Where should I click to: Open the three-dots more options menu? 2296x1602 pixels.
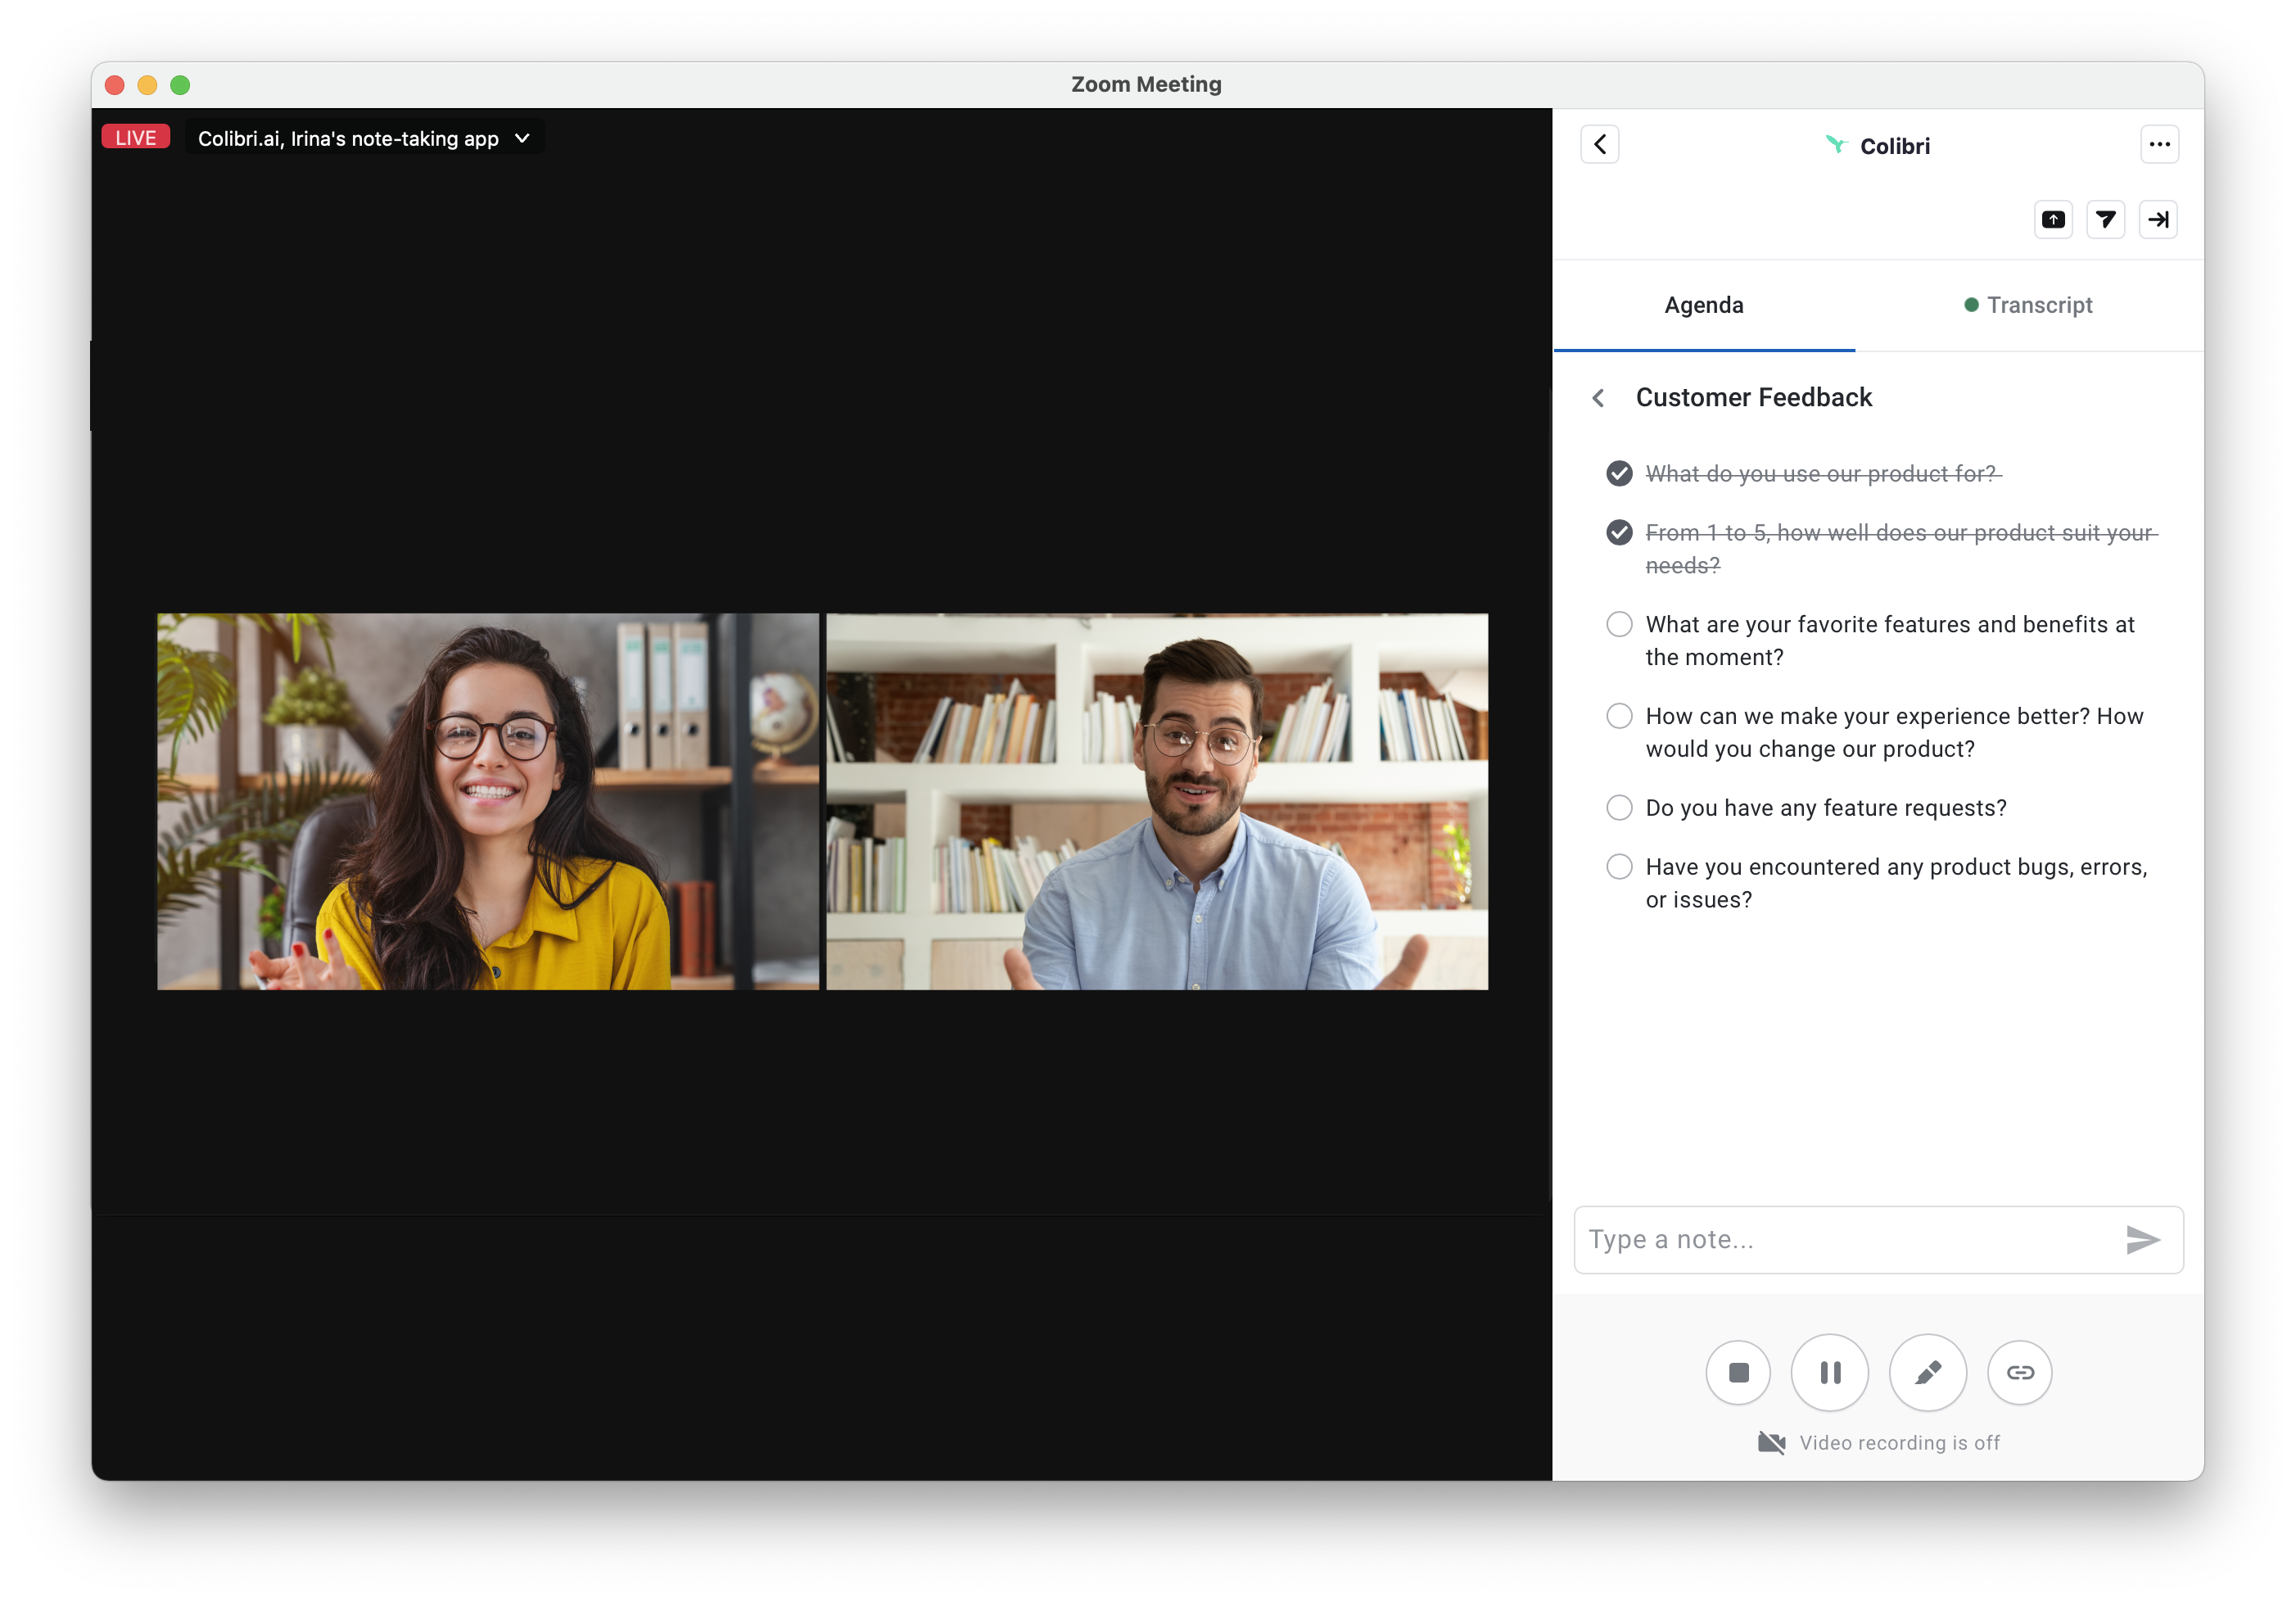(2159, 145)
